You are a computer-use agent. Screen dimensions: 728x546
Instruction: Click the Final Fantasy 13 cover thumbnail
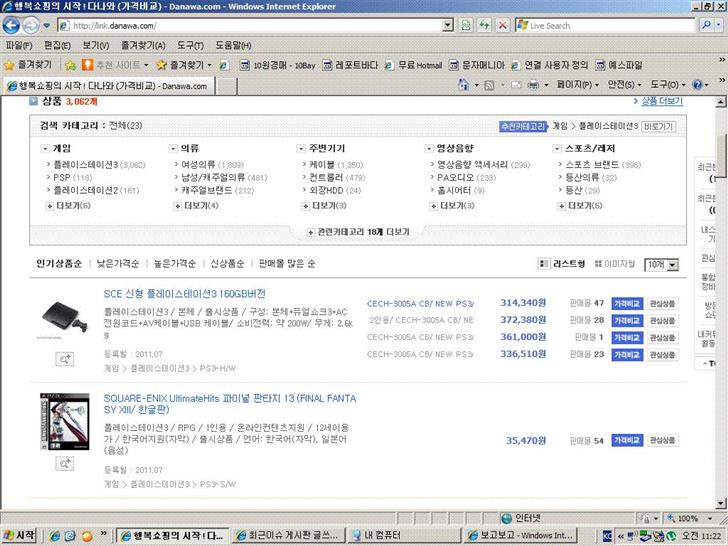[65, 422]
